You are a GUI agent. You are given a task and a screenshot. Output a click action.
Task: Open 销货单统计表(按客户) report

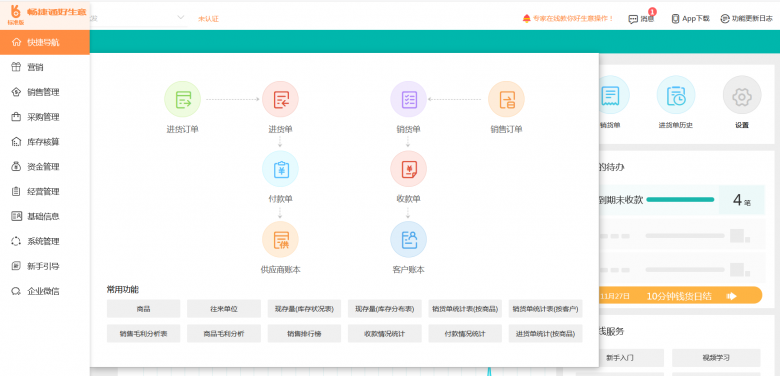coord(546,309)
